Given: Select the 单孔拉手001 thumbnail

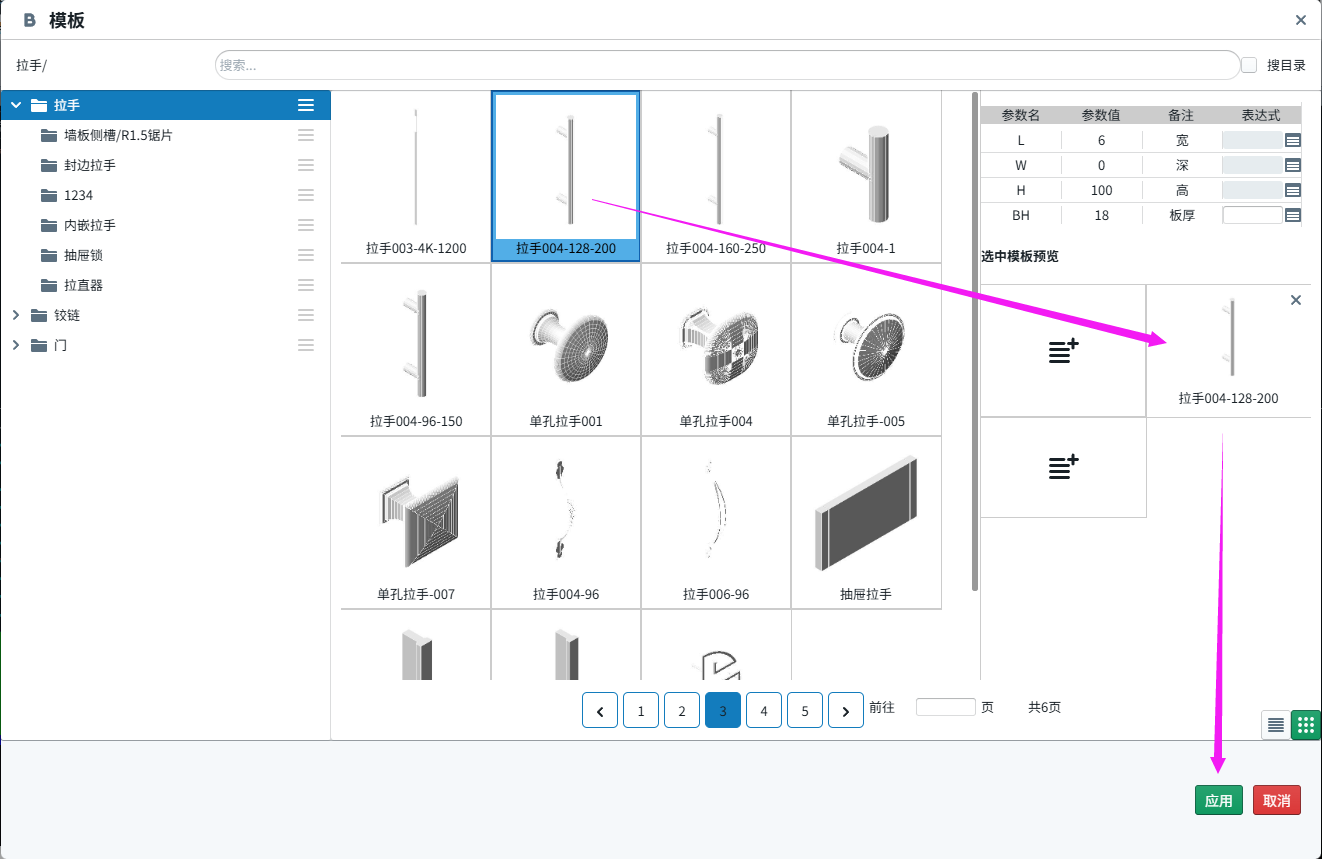Looking at the screenshot, I should 566,350.
